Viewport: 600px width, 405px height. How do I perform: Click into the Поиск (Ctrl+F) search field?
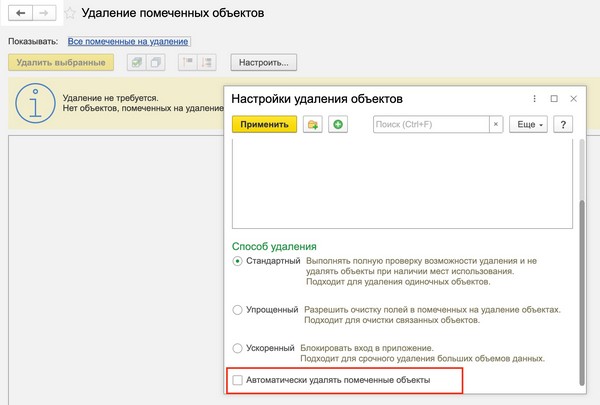[430, 125]
